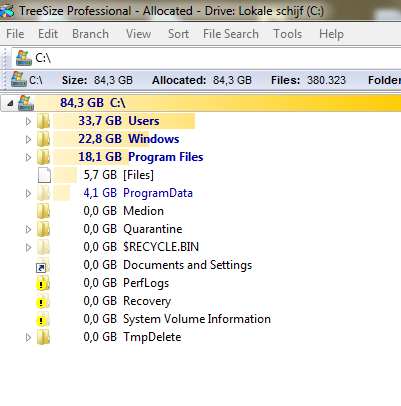Screen dimensions: 401x406
Task: Select the Documents and Settings row
Action: [x=168, y=265]
